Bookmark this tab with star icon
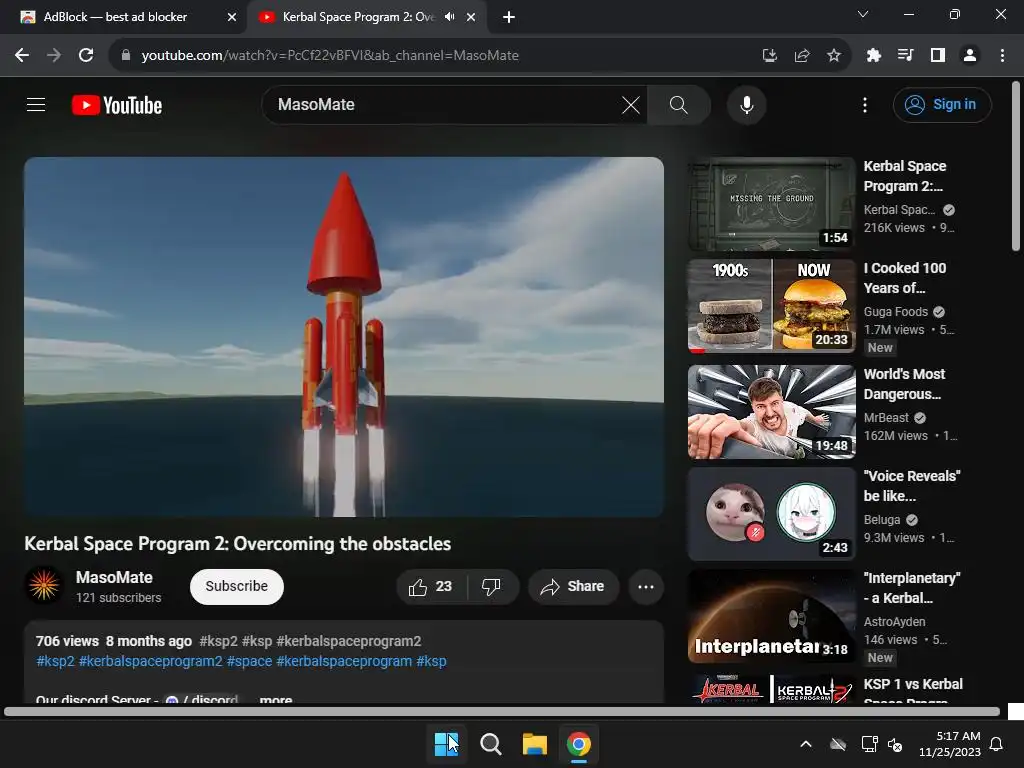The width and height of the screenshot is (1024, 768). click(833, 56)
